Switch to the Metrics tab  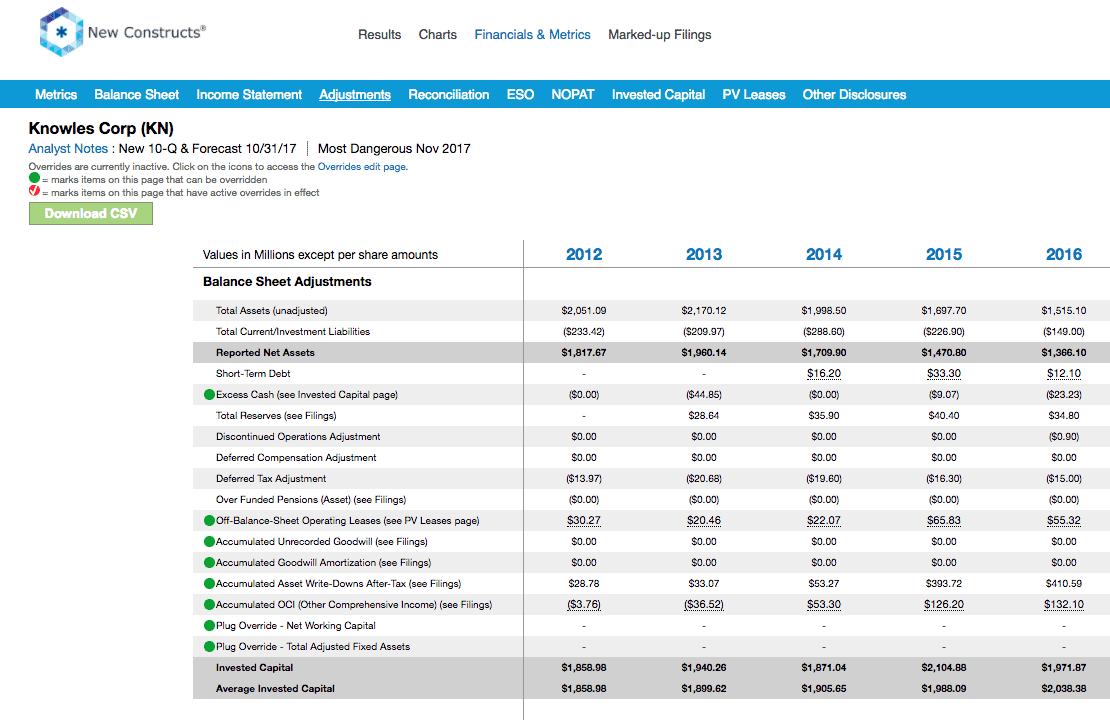tap(56, 95)
